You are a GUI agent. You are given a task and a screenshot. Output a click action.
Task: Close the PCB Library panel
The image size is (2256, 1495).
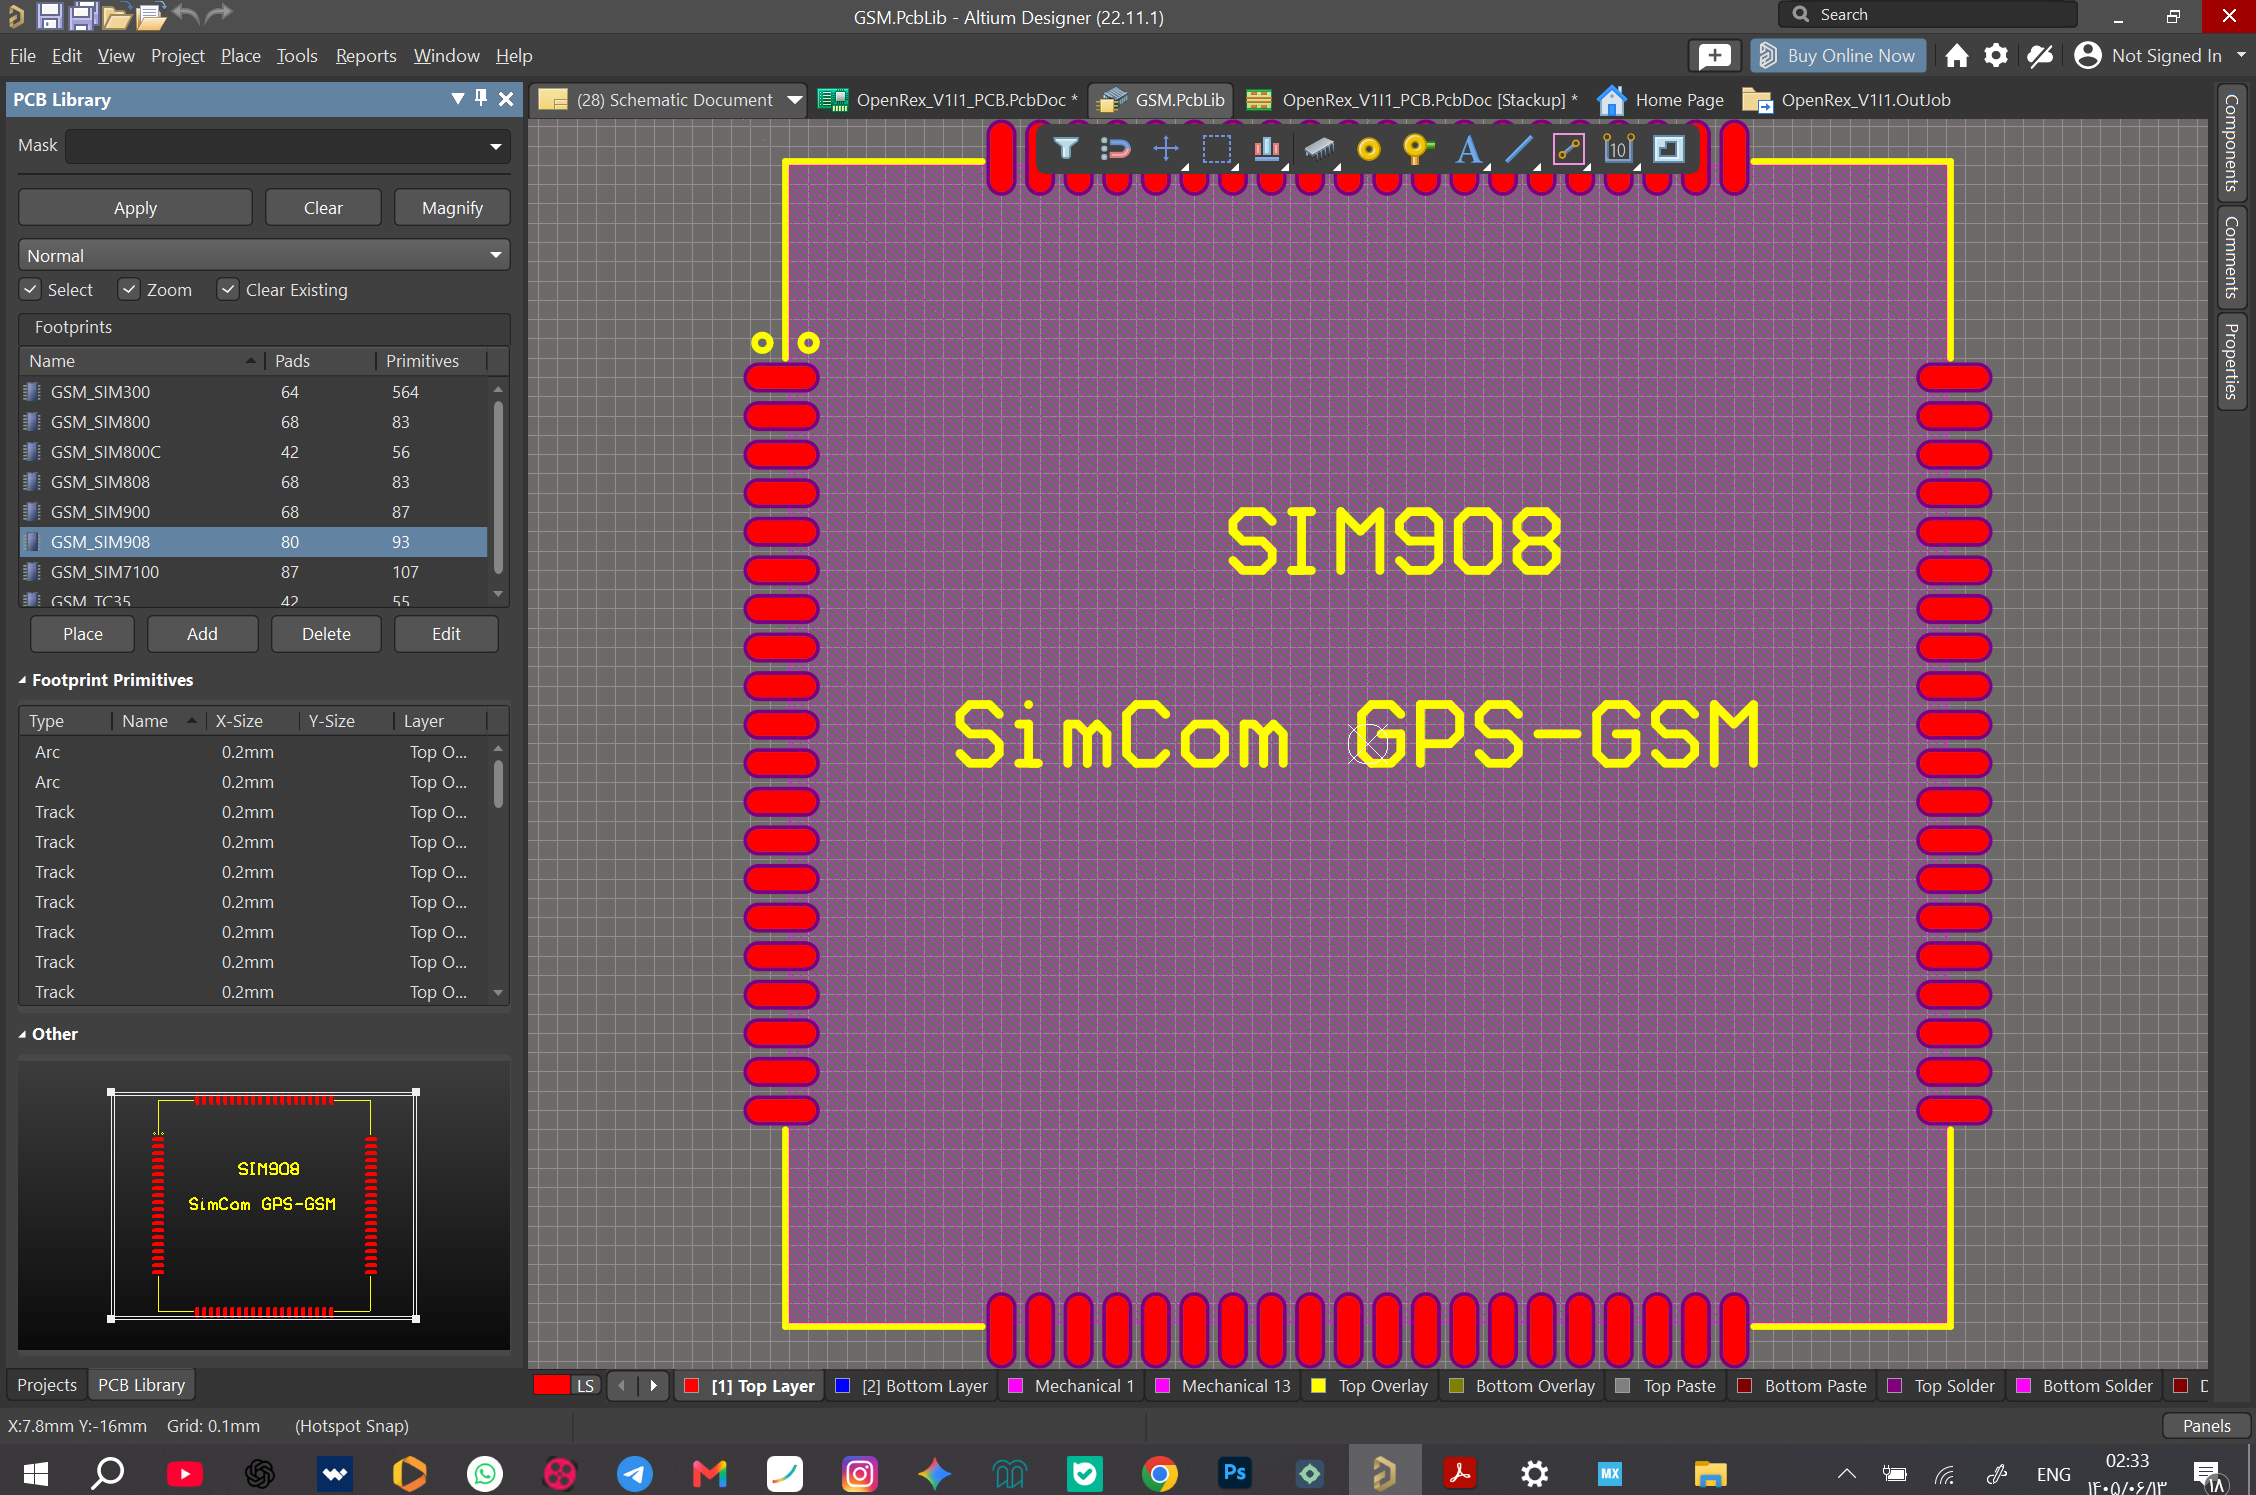pos(506,99)
